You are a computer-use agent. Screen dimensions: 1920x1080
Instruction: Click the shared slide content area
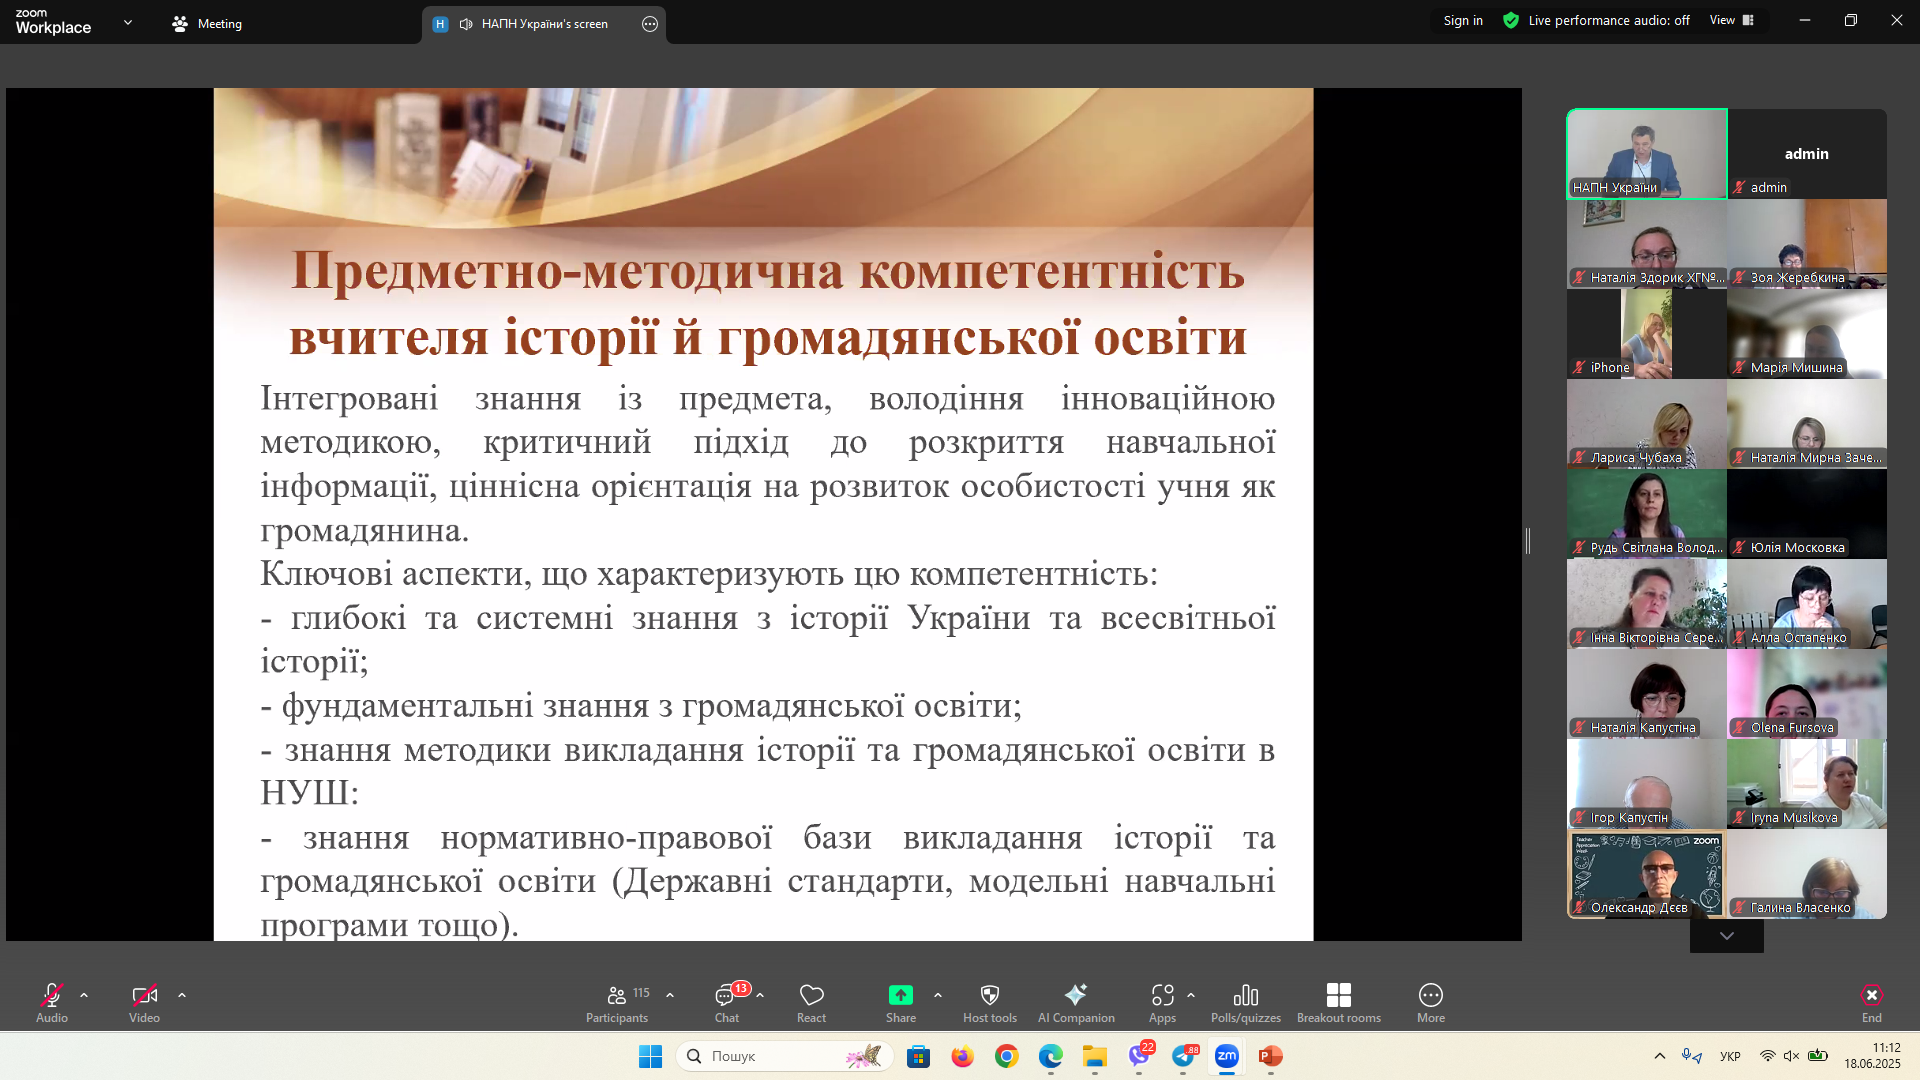point(763,514)
